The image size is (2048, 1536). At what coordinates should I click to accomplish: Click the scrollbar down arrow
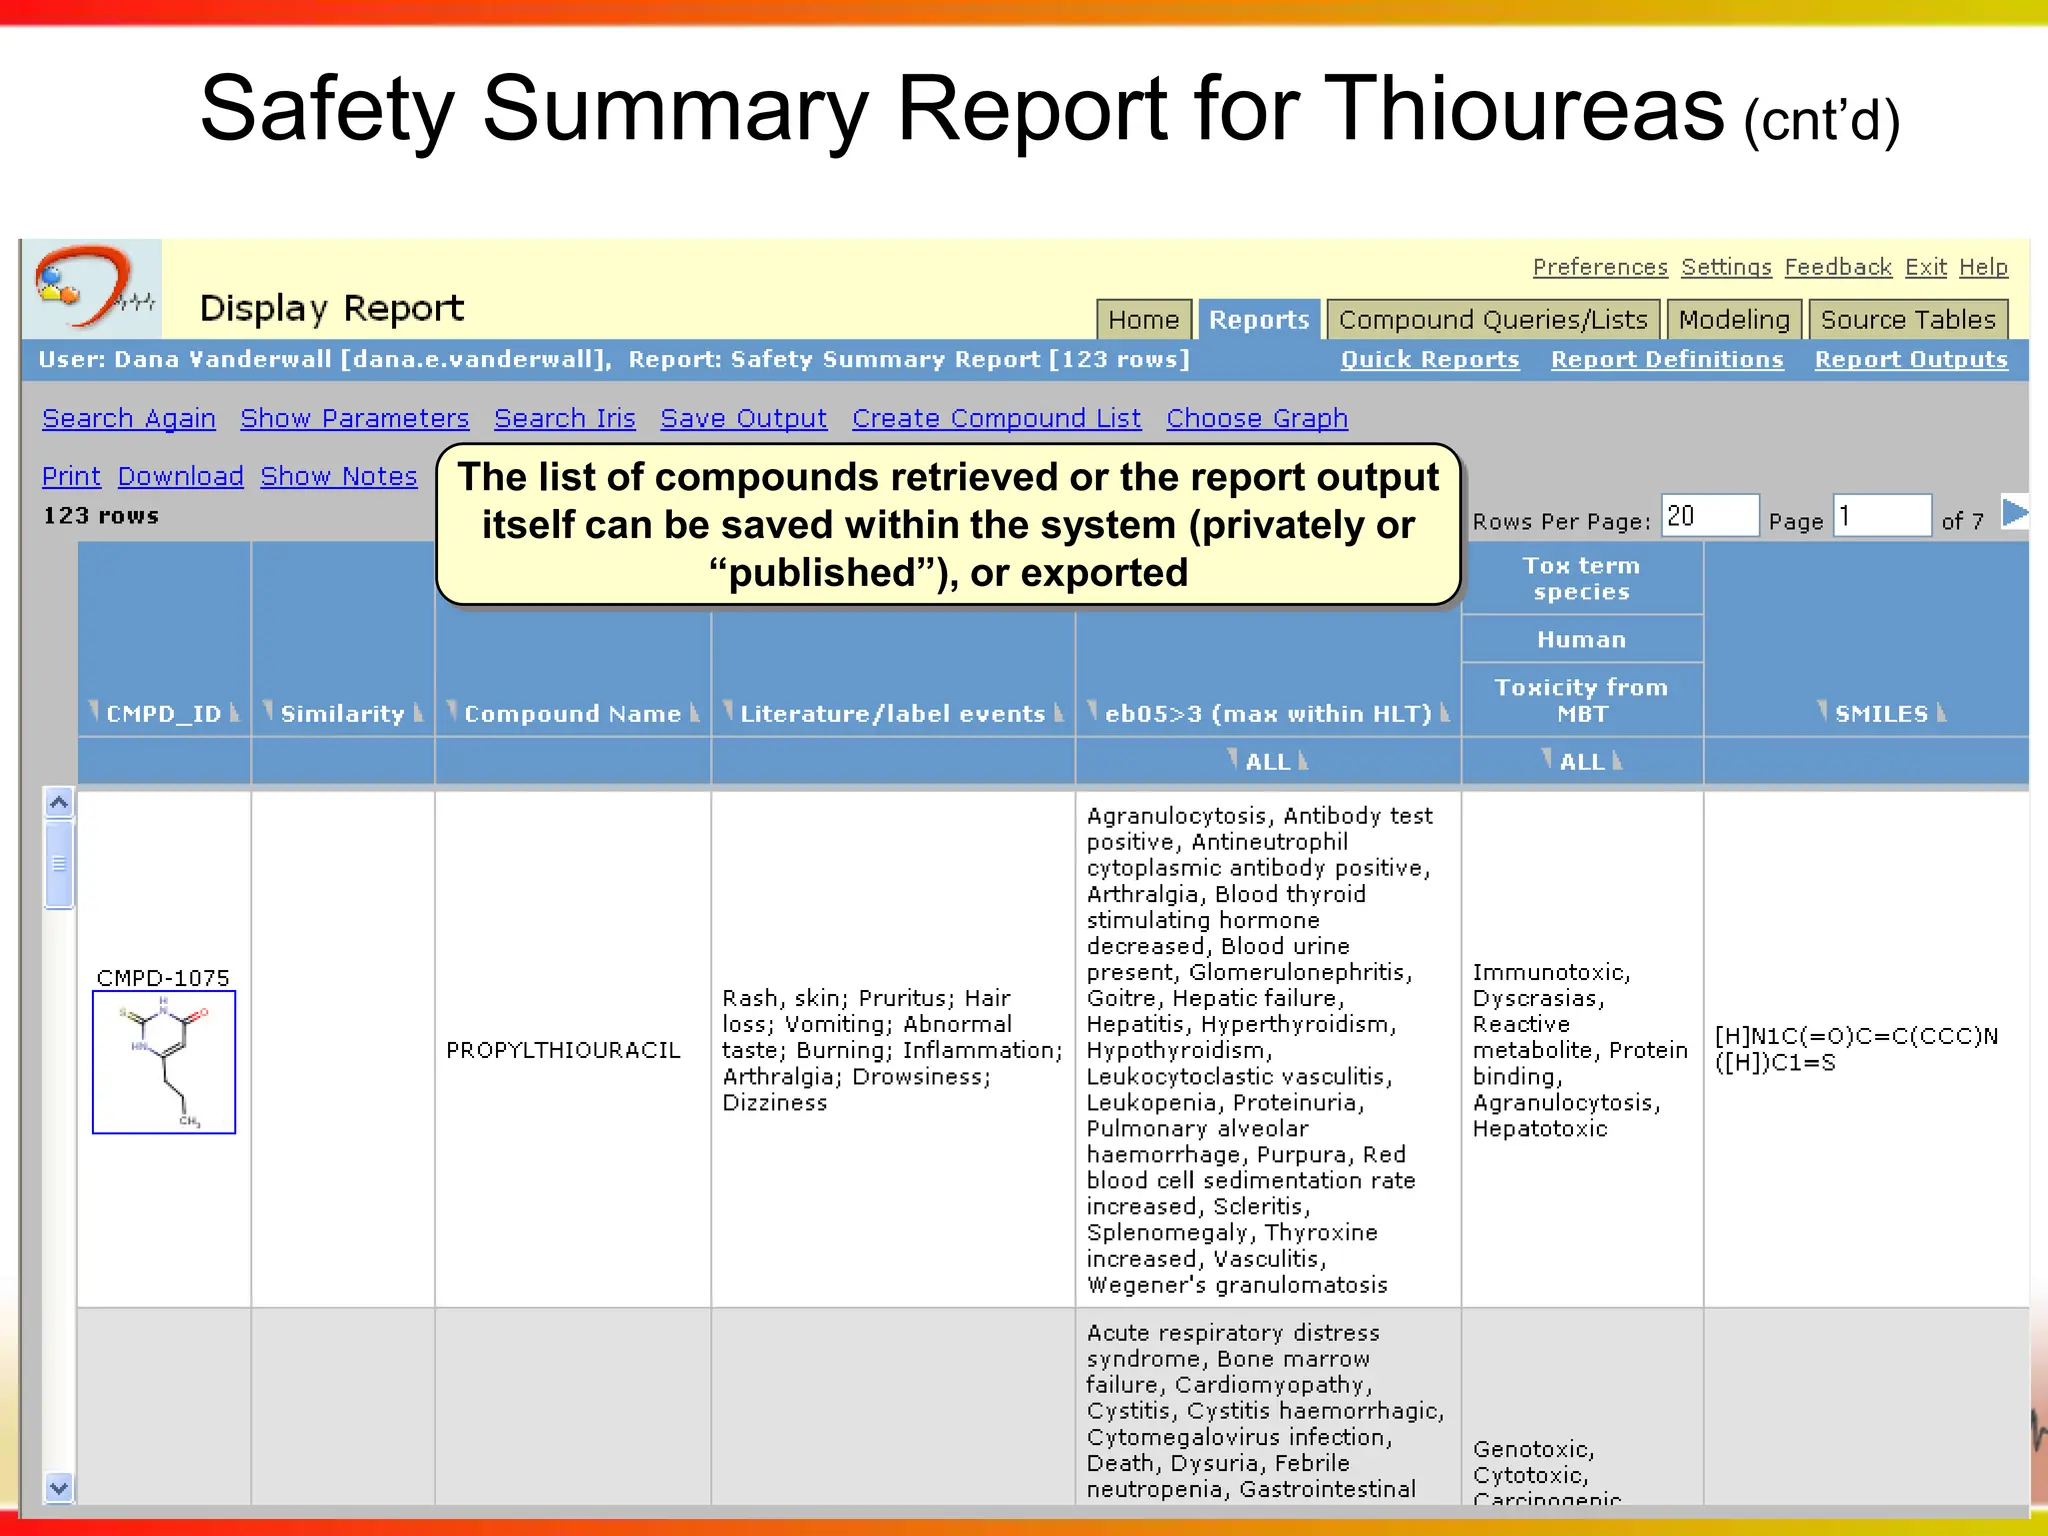pyautogui.click(x=59, y=1488)
